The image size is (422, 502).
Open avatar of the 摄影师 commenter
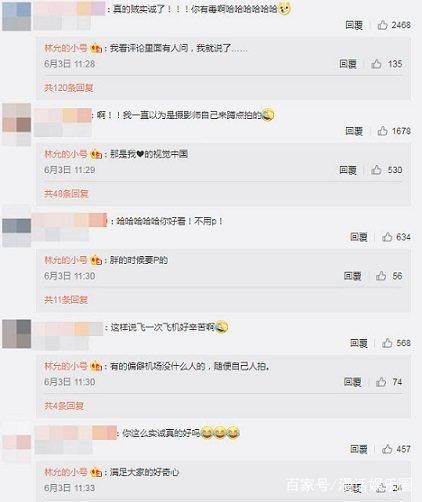(17, 125)
